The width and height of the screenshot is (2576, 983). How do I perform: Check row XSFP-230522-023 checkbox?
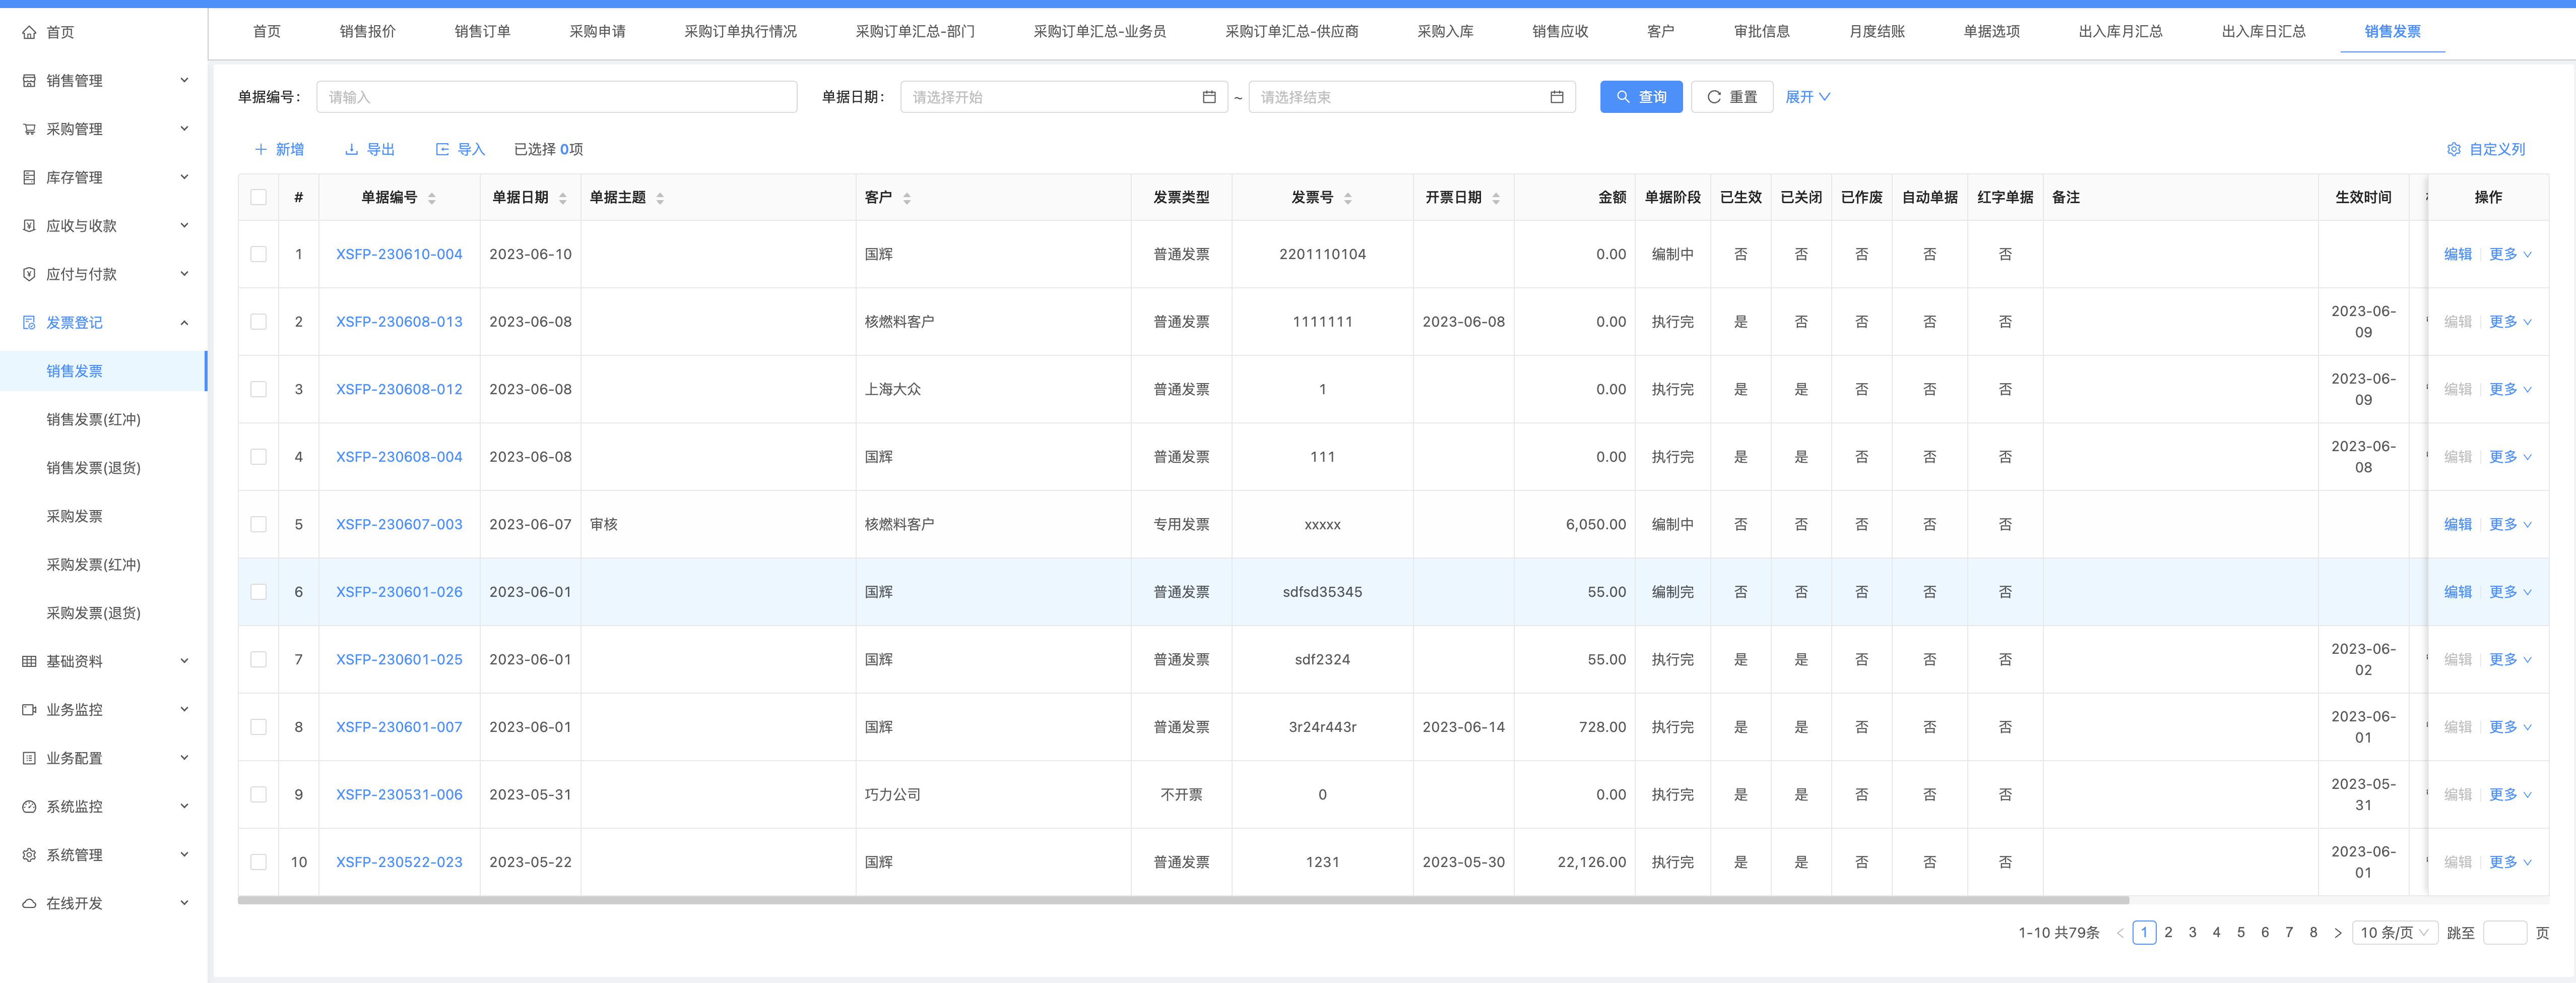click(x=259, y=862)
